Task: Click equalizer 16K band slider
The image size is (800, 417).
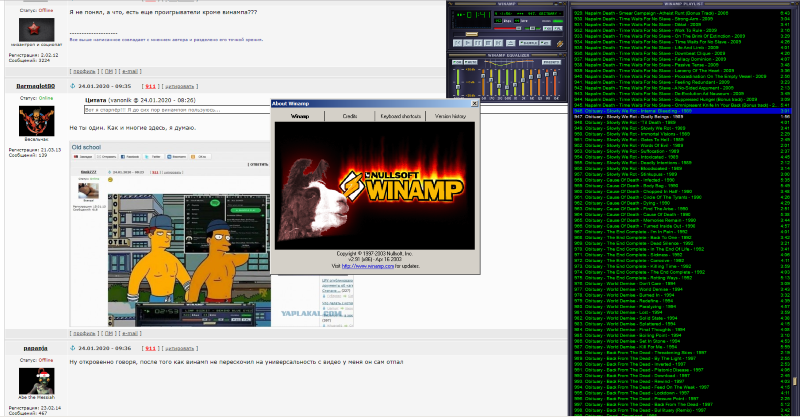Action: (x=555, y=83)
